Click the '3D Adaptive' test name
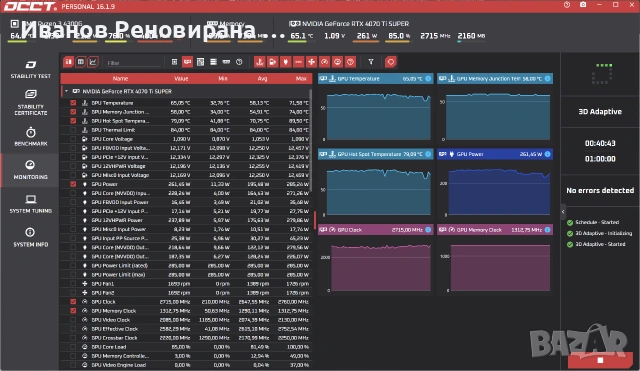Screen dimensions: 640x371 (600, 111)
